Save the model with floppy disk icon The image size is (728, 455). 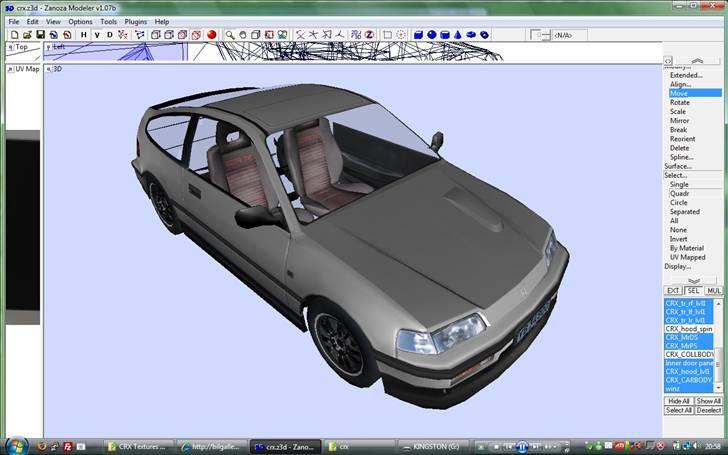click(40, 35)
